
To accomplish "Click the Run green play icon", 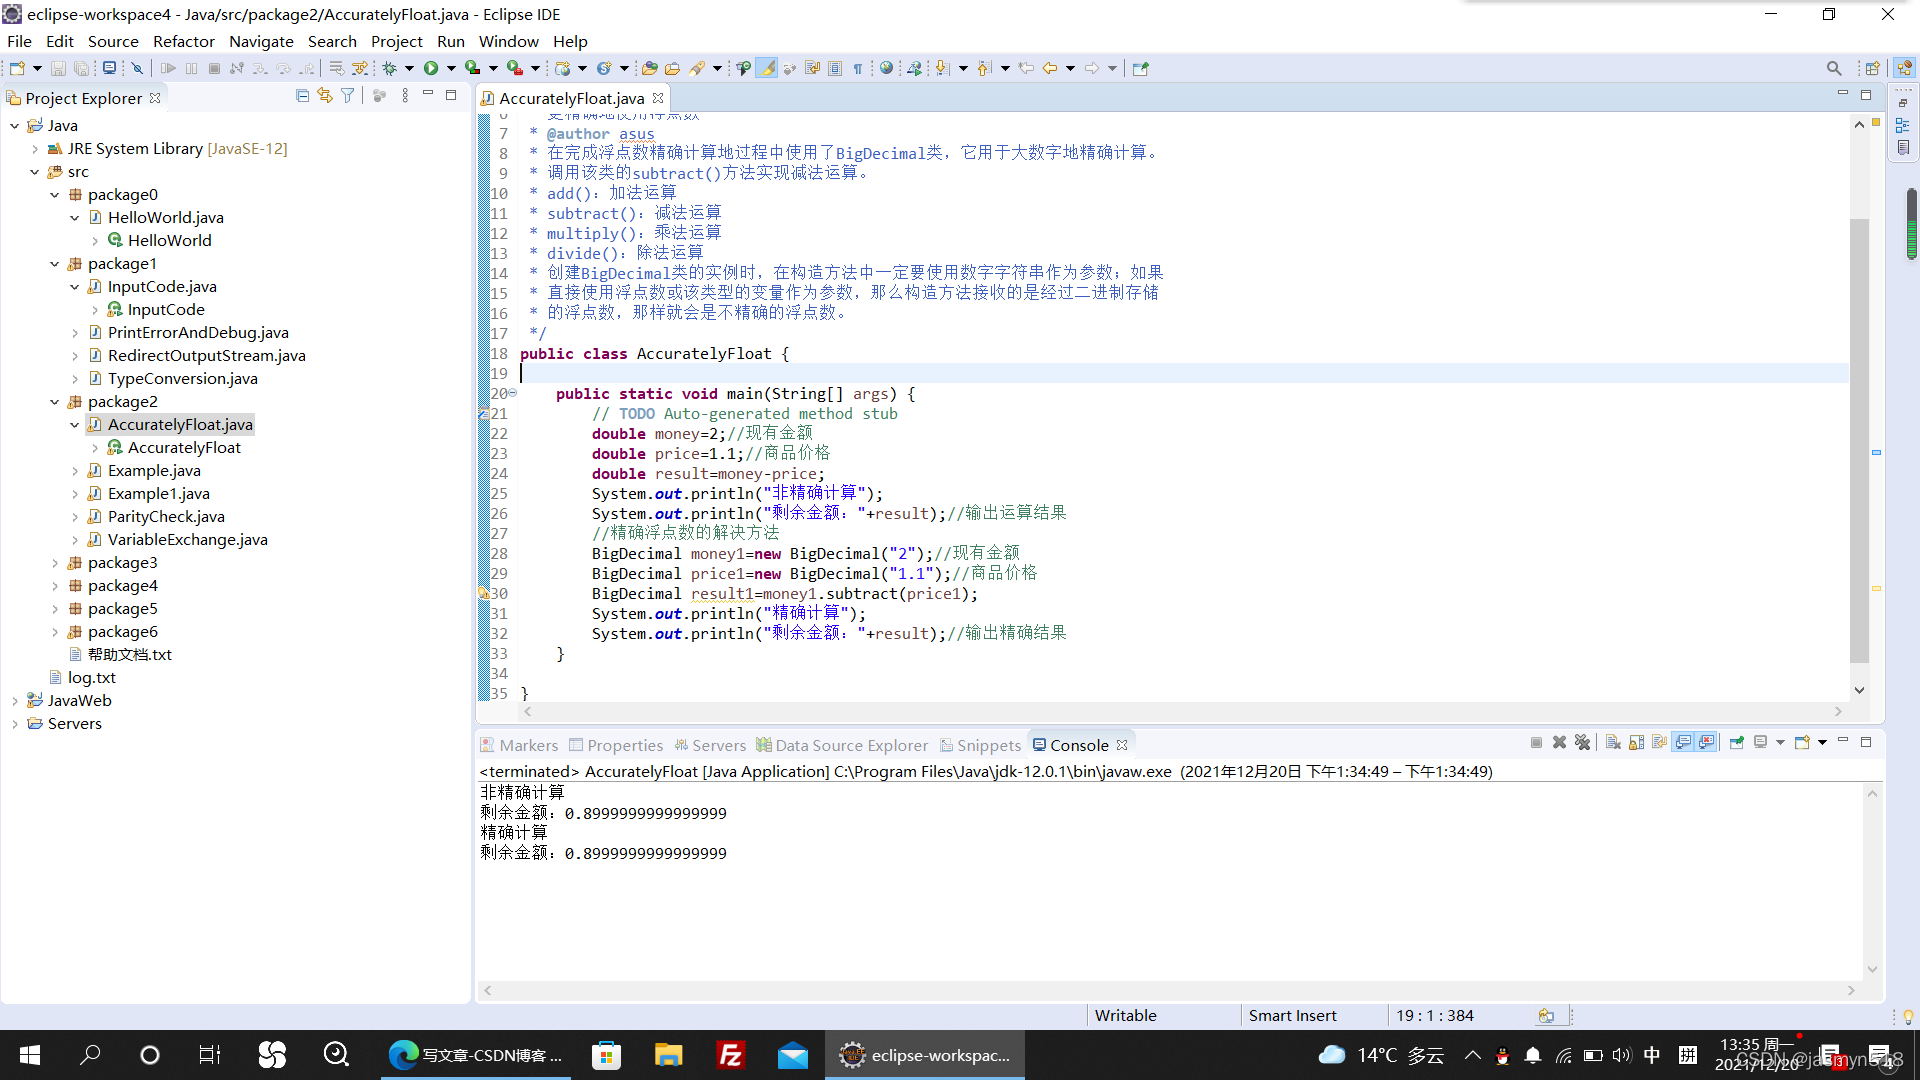I will coord(431,68).
